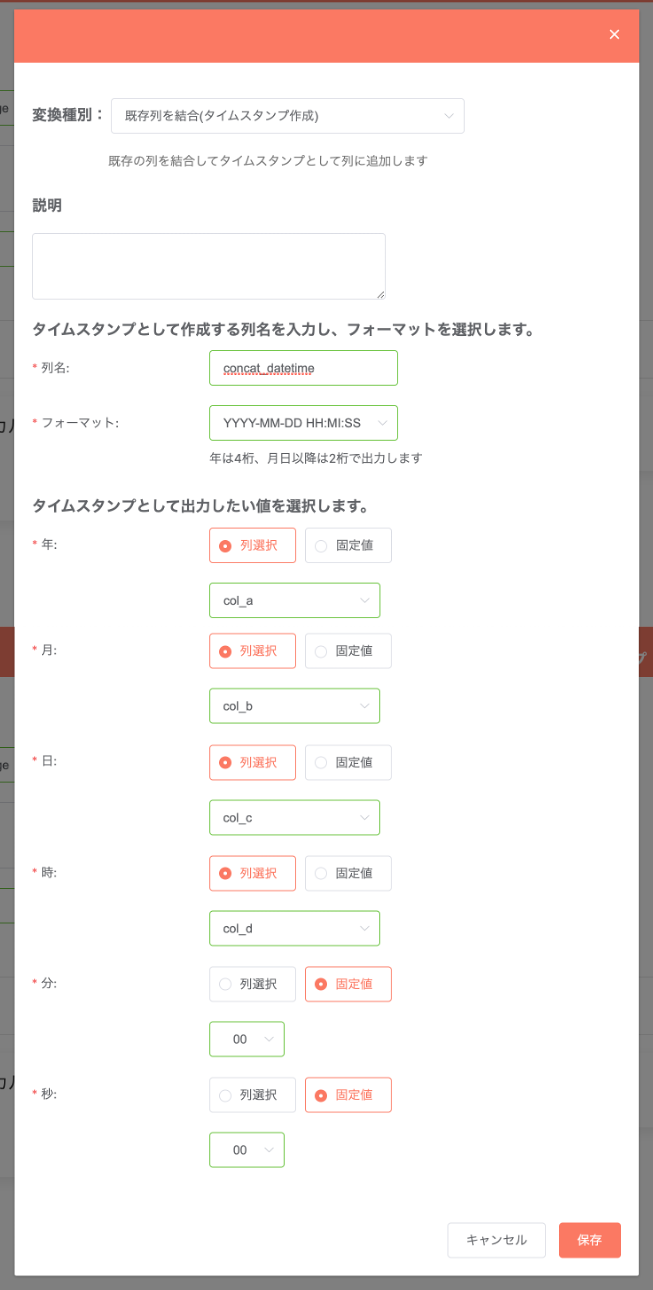Viewport: 653px width, 1290px height.
Task: Open the 秒 fixed value 00 dropdown
Action: (247, 1150)
